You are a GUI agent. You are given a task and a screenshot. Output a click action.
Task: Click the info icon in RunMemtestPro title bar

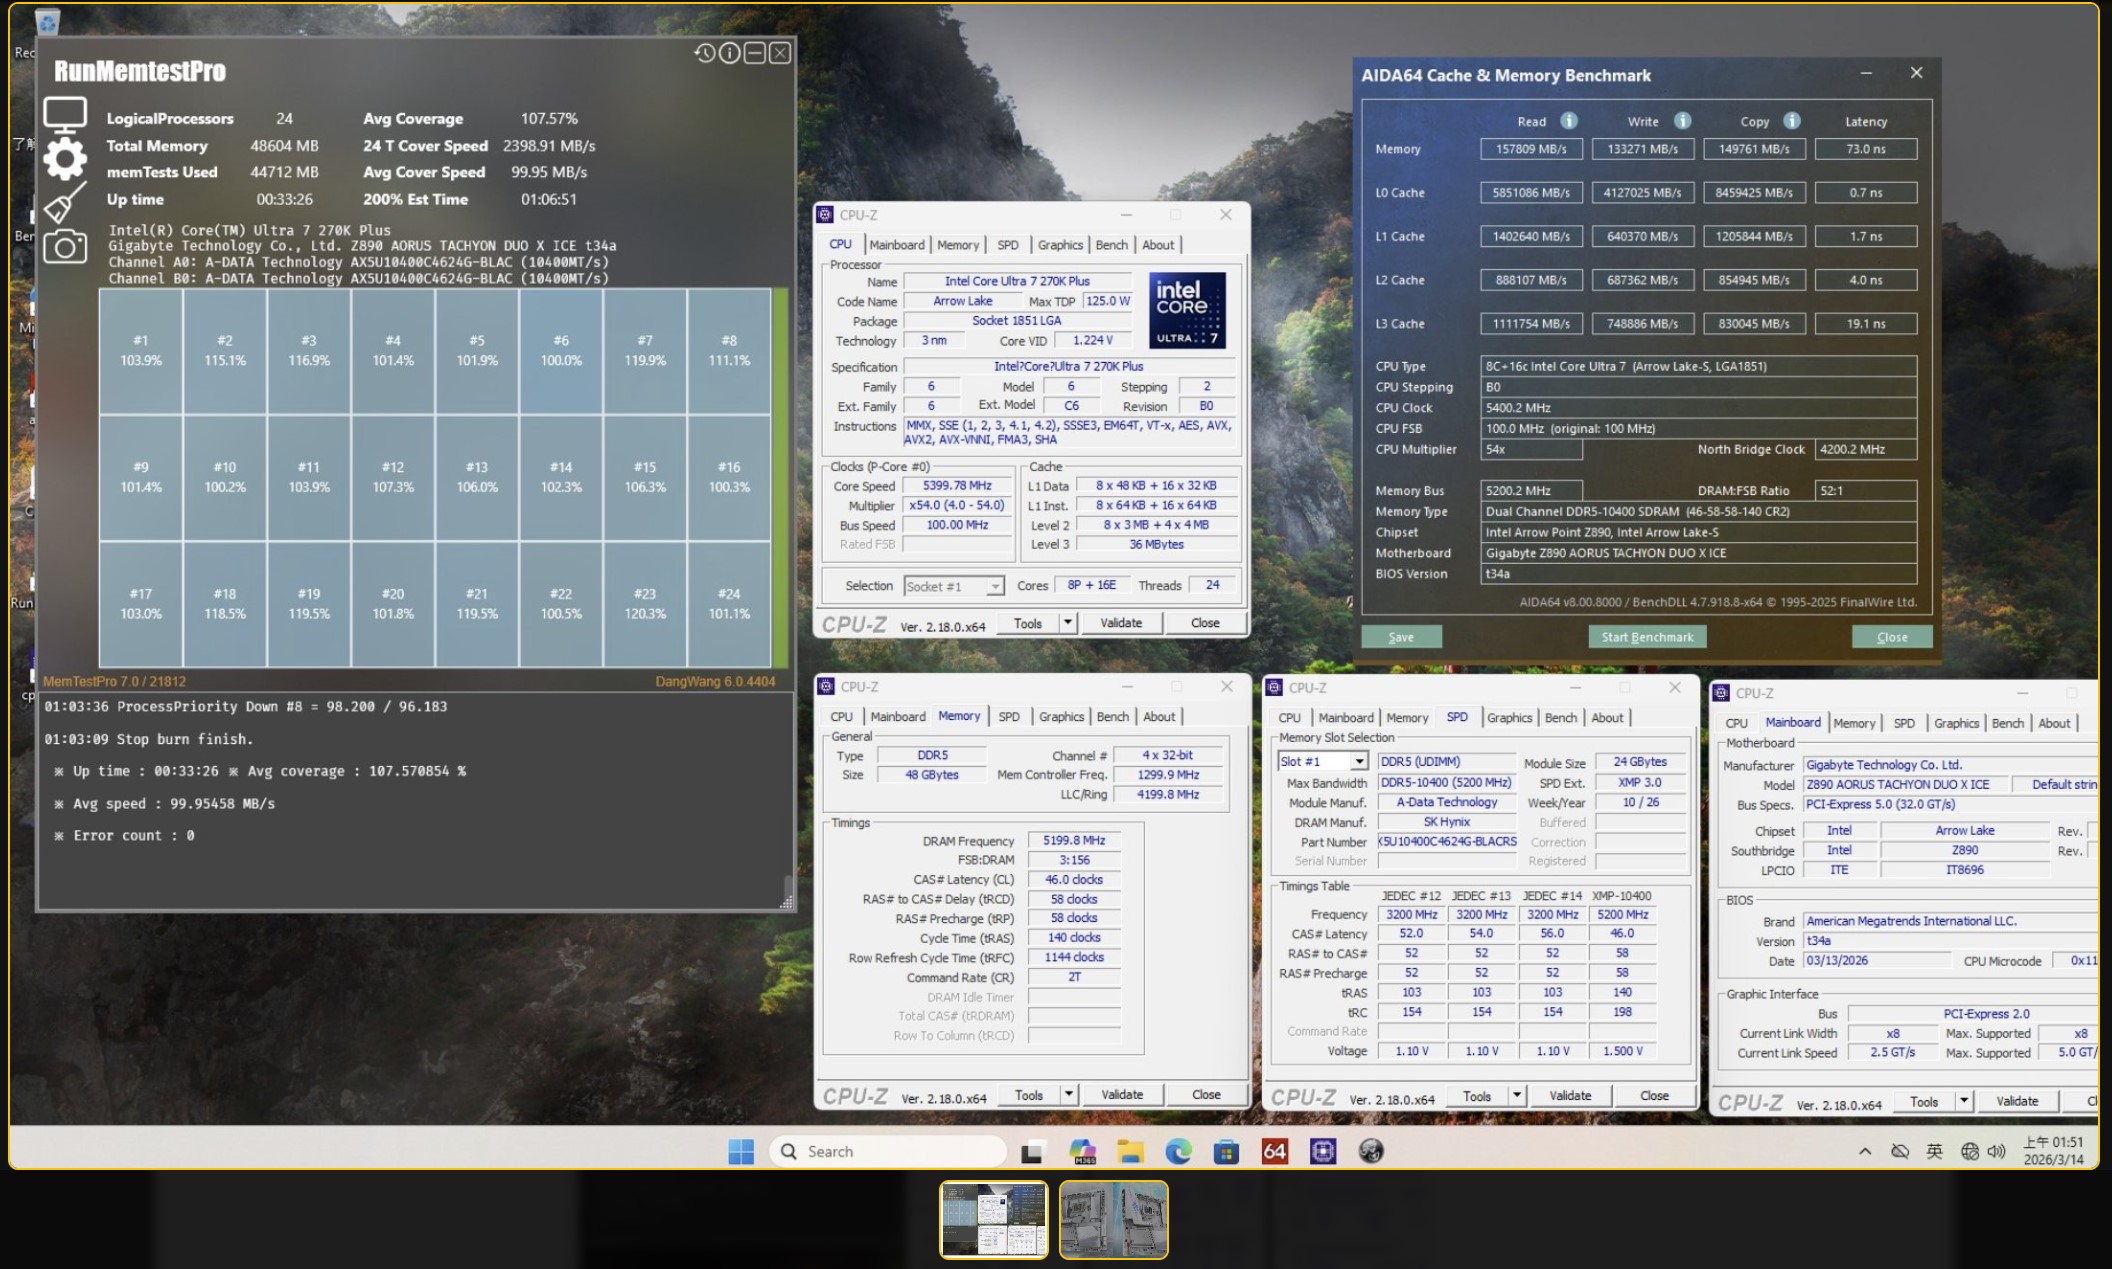tap(730, 53)
